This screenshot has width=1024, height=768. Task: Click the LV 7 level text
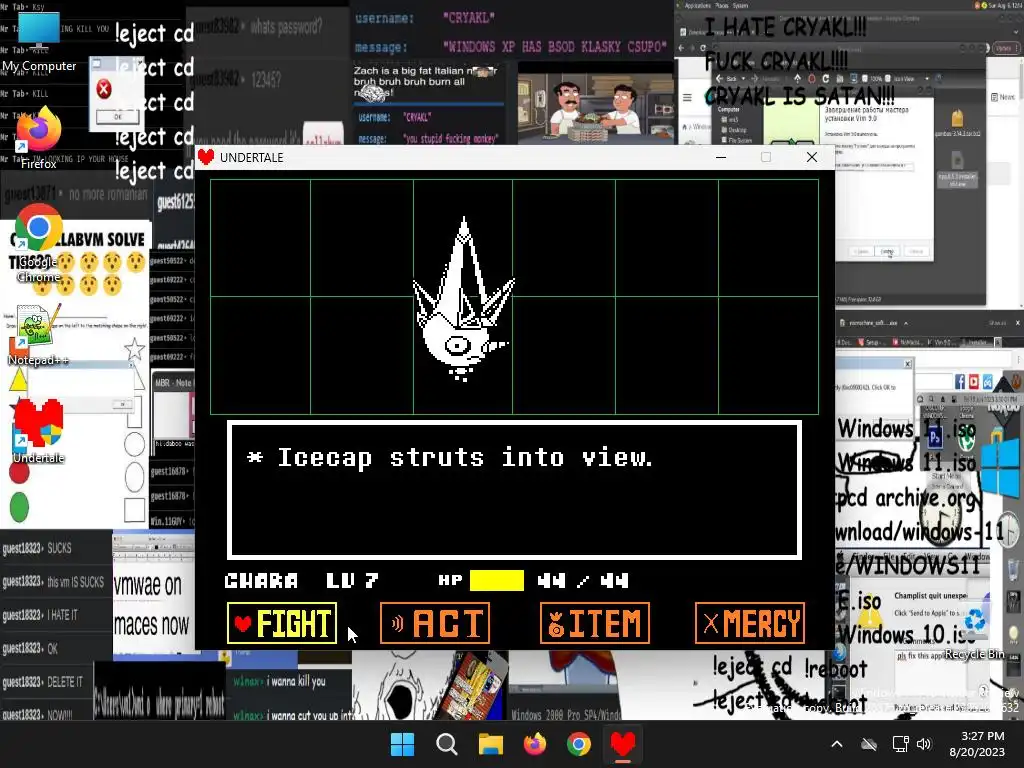point(352,581)
